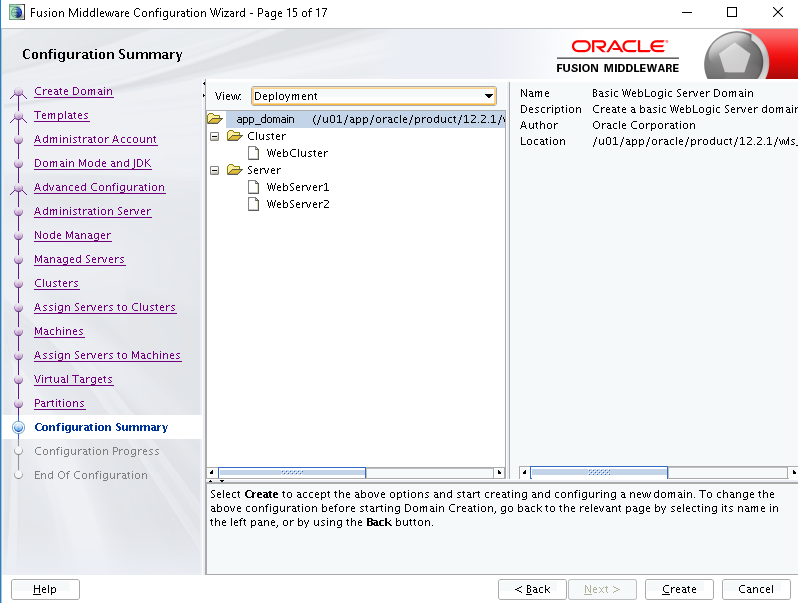Open the Administration Server step

93,211
